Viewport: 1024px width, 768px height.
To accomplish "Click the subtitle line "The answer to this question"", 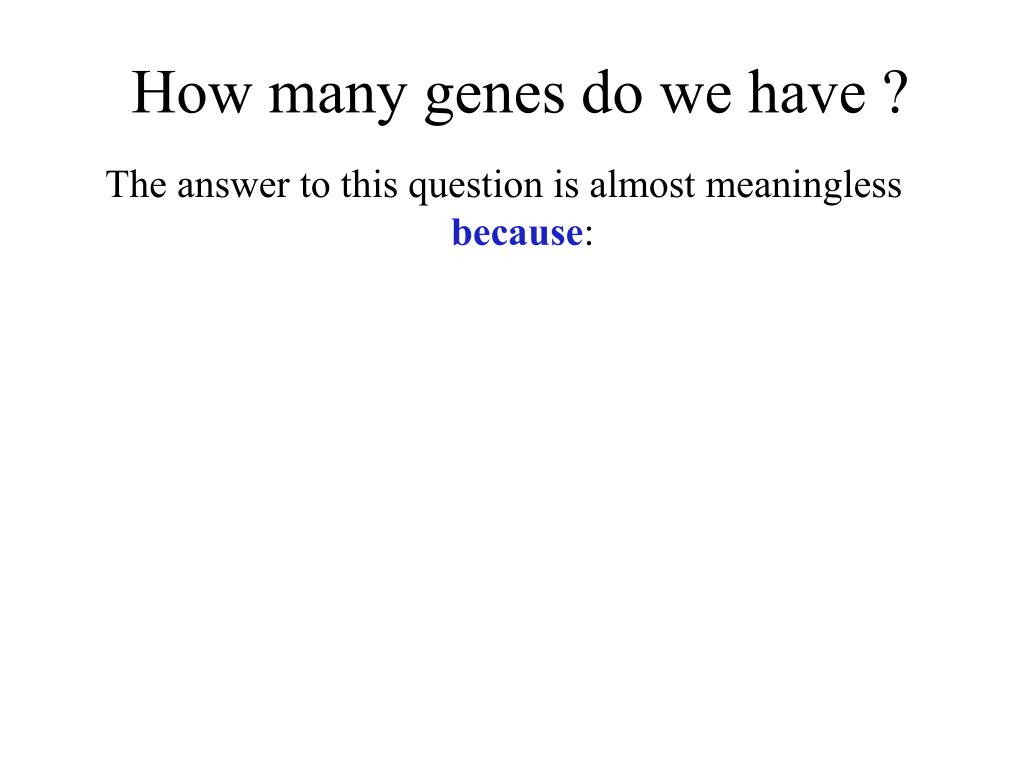I will (324, 186).
